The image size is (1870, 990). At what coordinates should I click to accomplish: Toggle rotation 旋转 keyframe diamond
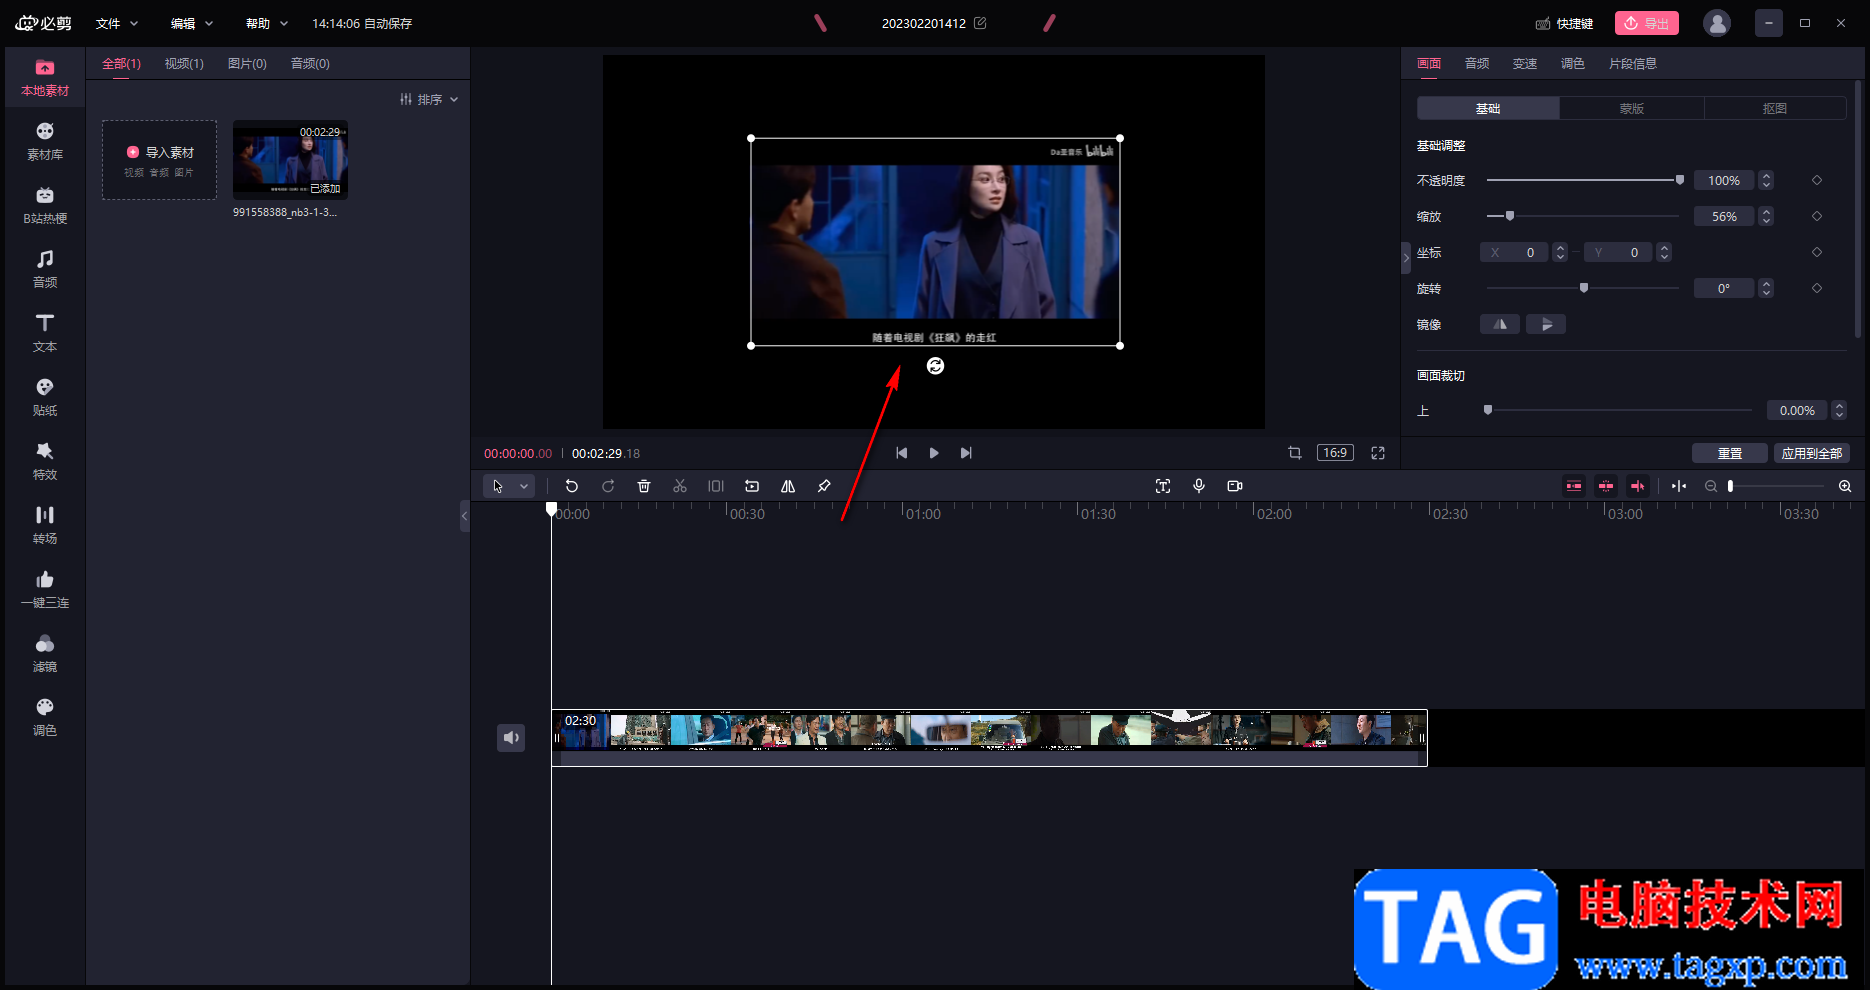click(1817, 288)
